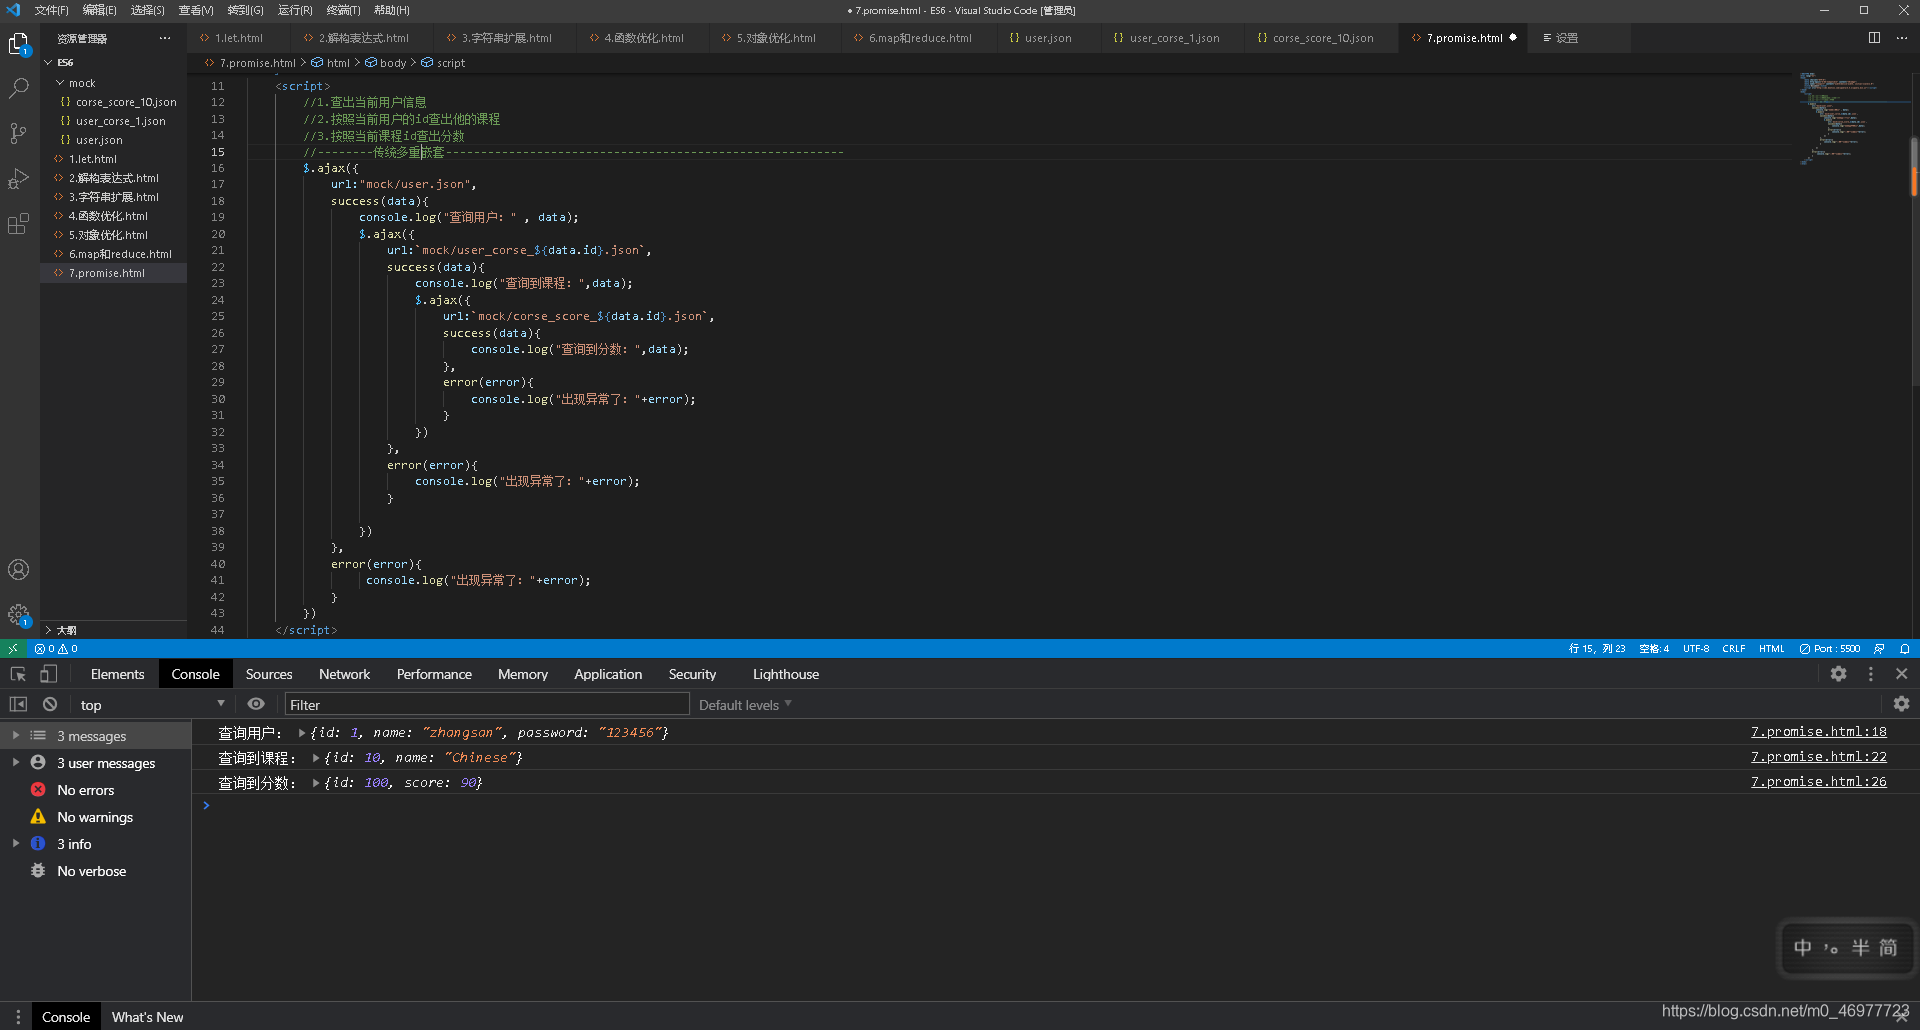Close the DevTools panel

(1902, 674)
